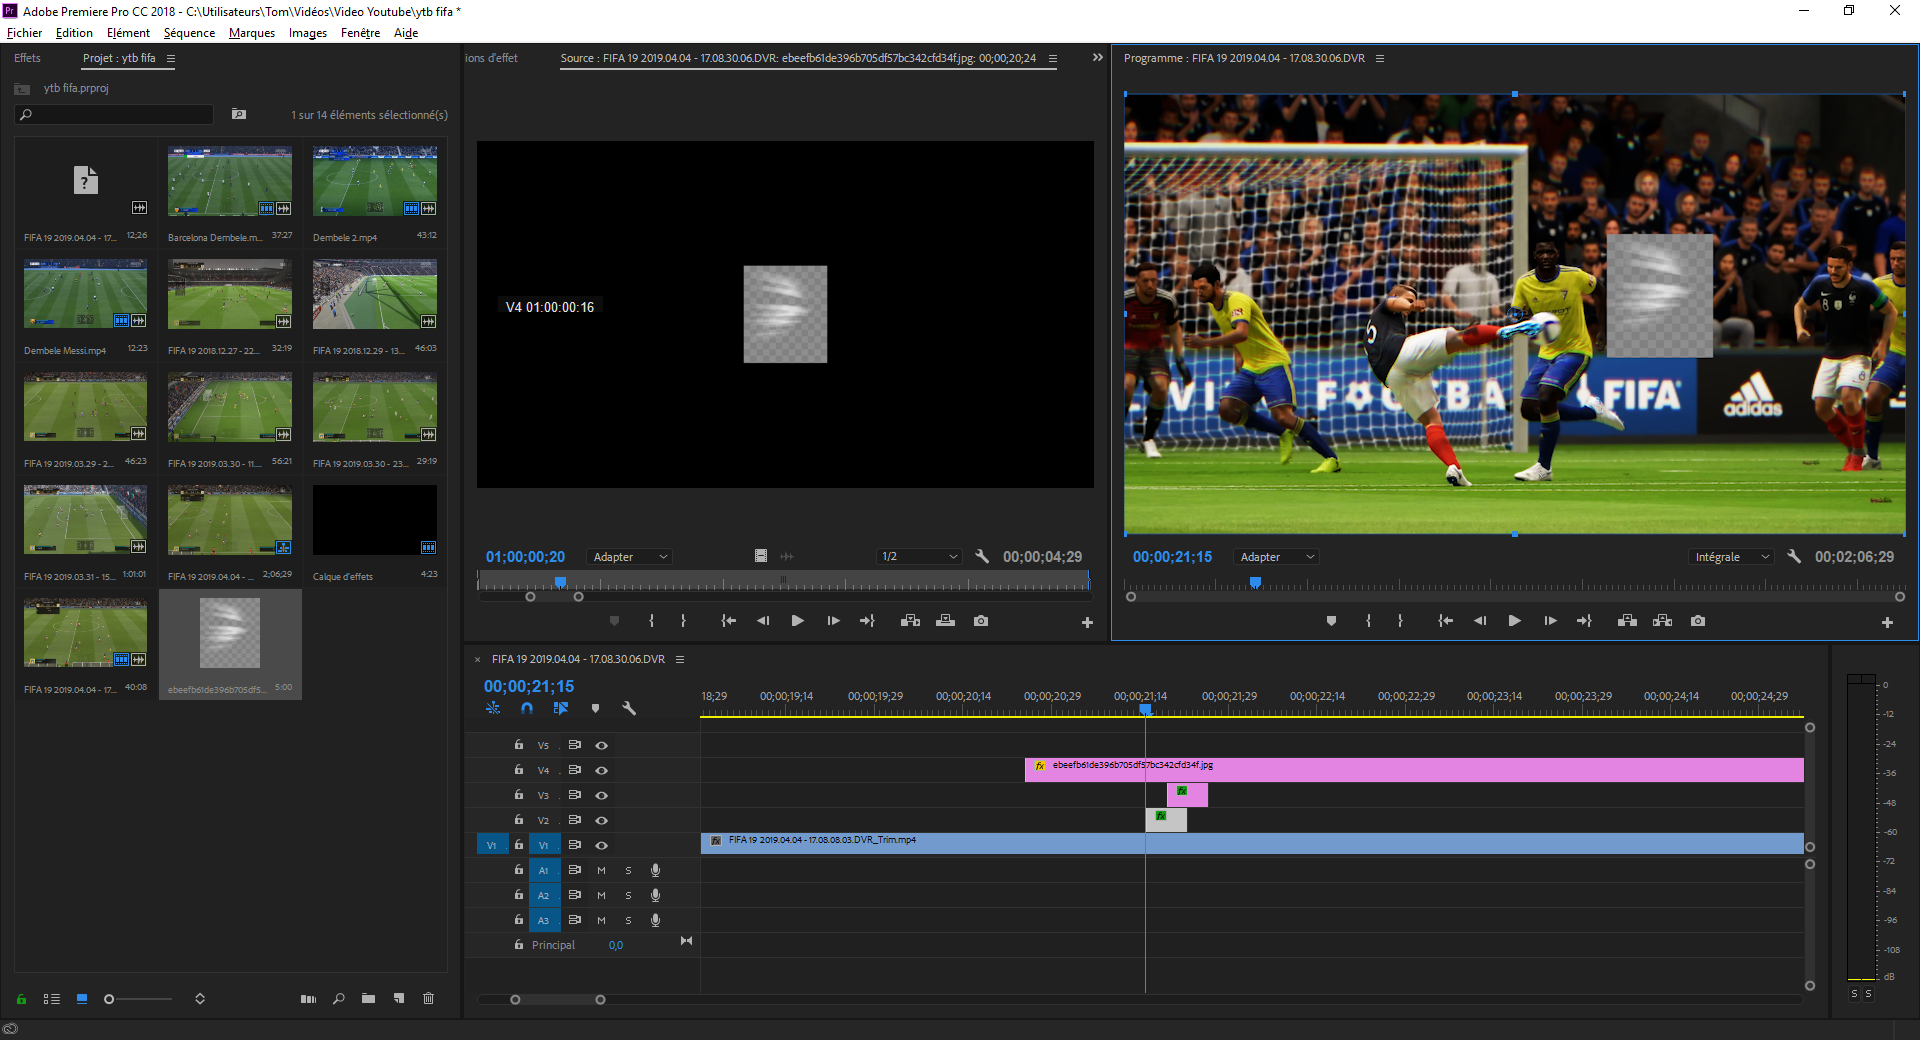1924x1042 pixels.
Task: Mark Out point in Program monitor
Action: point(1400,621)
